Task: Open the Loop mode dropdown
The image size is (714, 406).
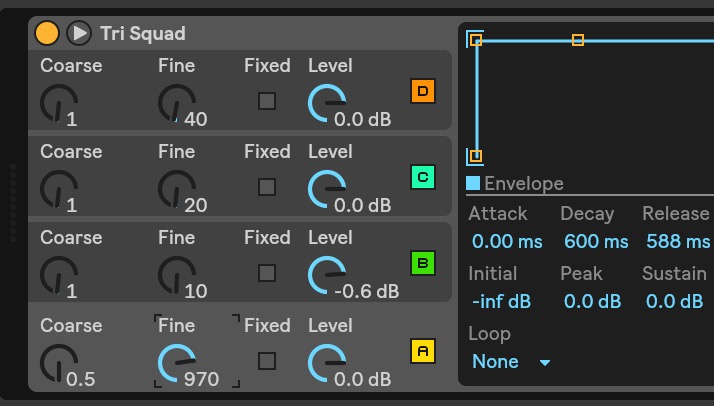Action: [x=511, y=362]
